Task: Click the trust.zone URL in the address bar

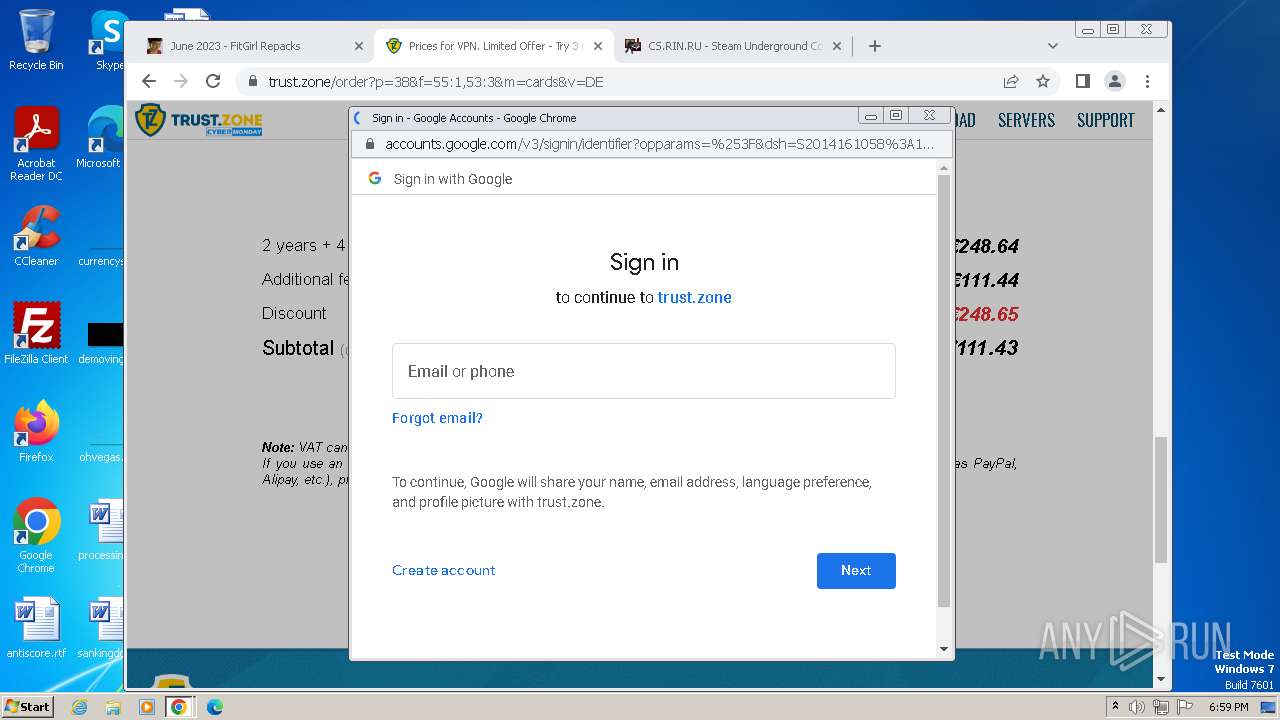Action: [x=436, y=82]
